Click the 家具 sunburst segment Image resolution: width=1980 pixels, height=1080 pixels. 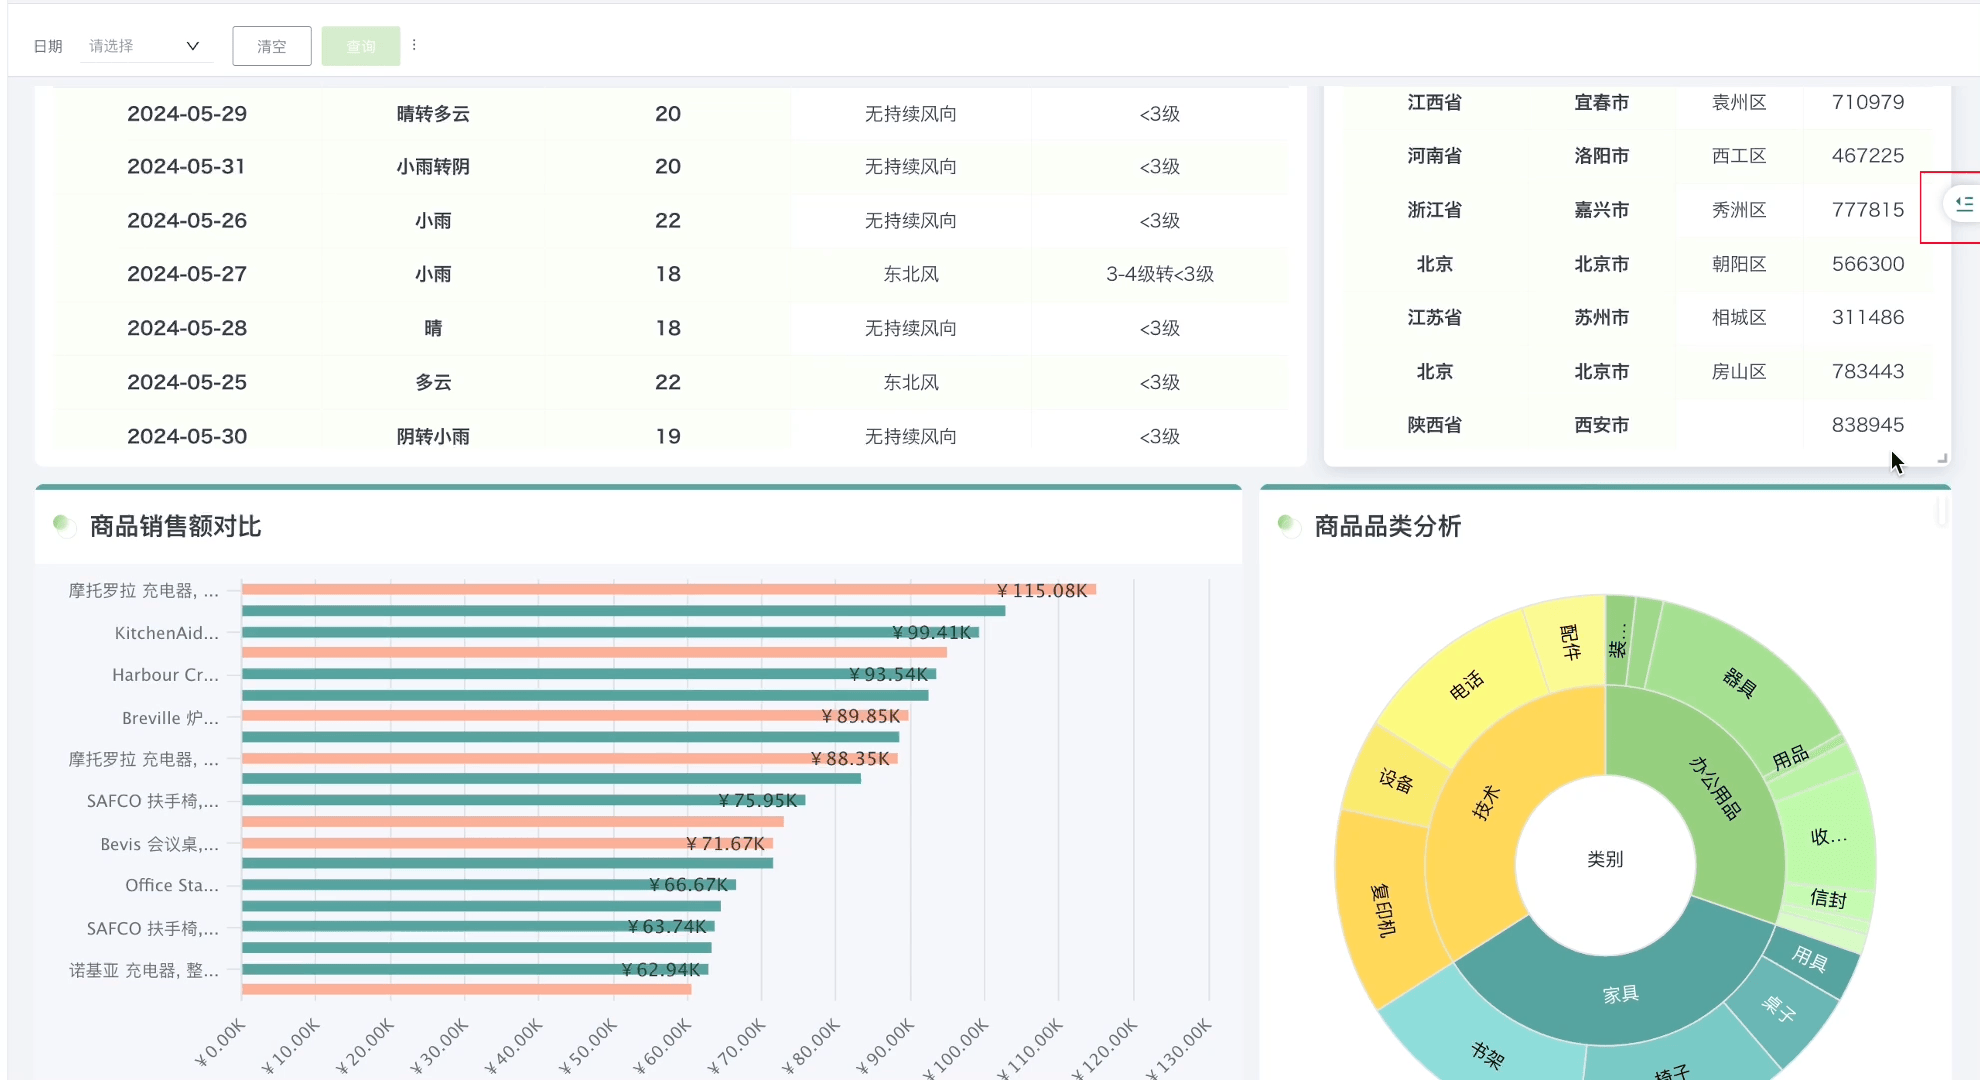[x=1621, y=994]
